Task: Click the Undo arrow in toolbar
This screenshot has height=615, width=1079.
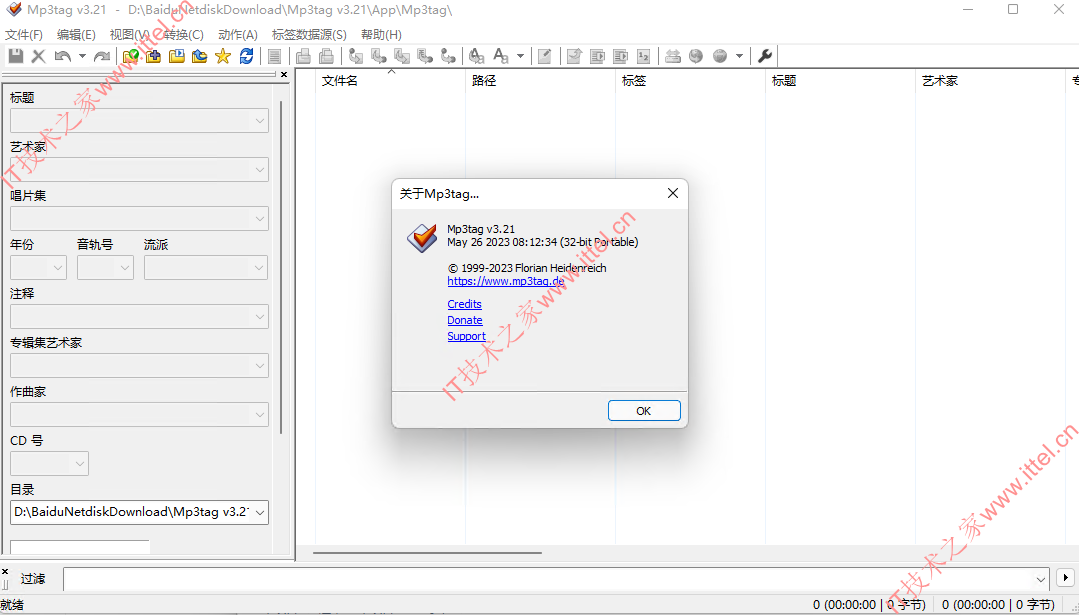Action: coord(63,56)
